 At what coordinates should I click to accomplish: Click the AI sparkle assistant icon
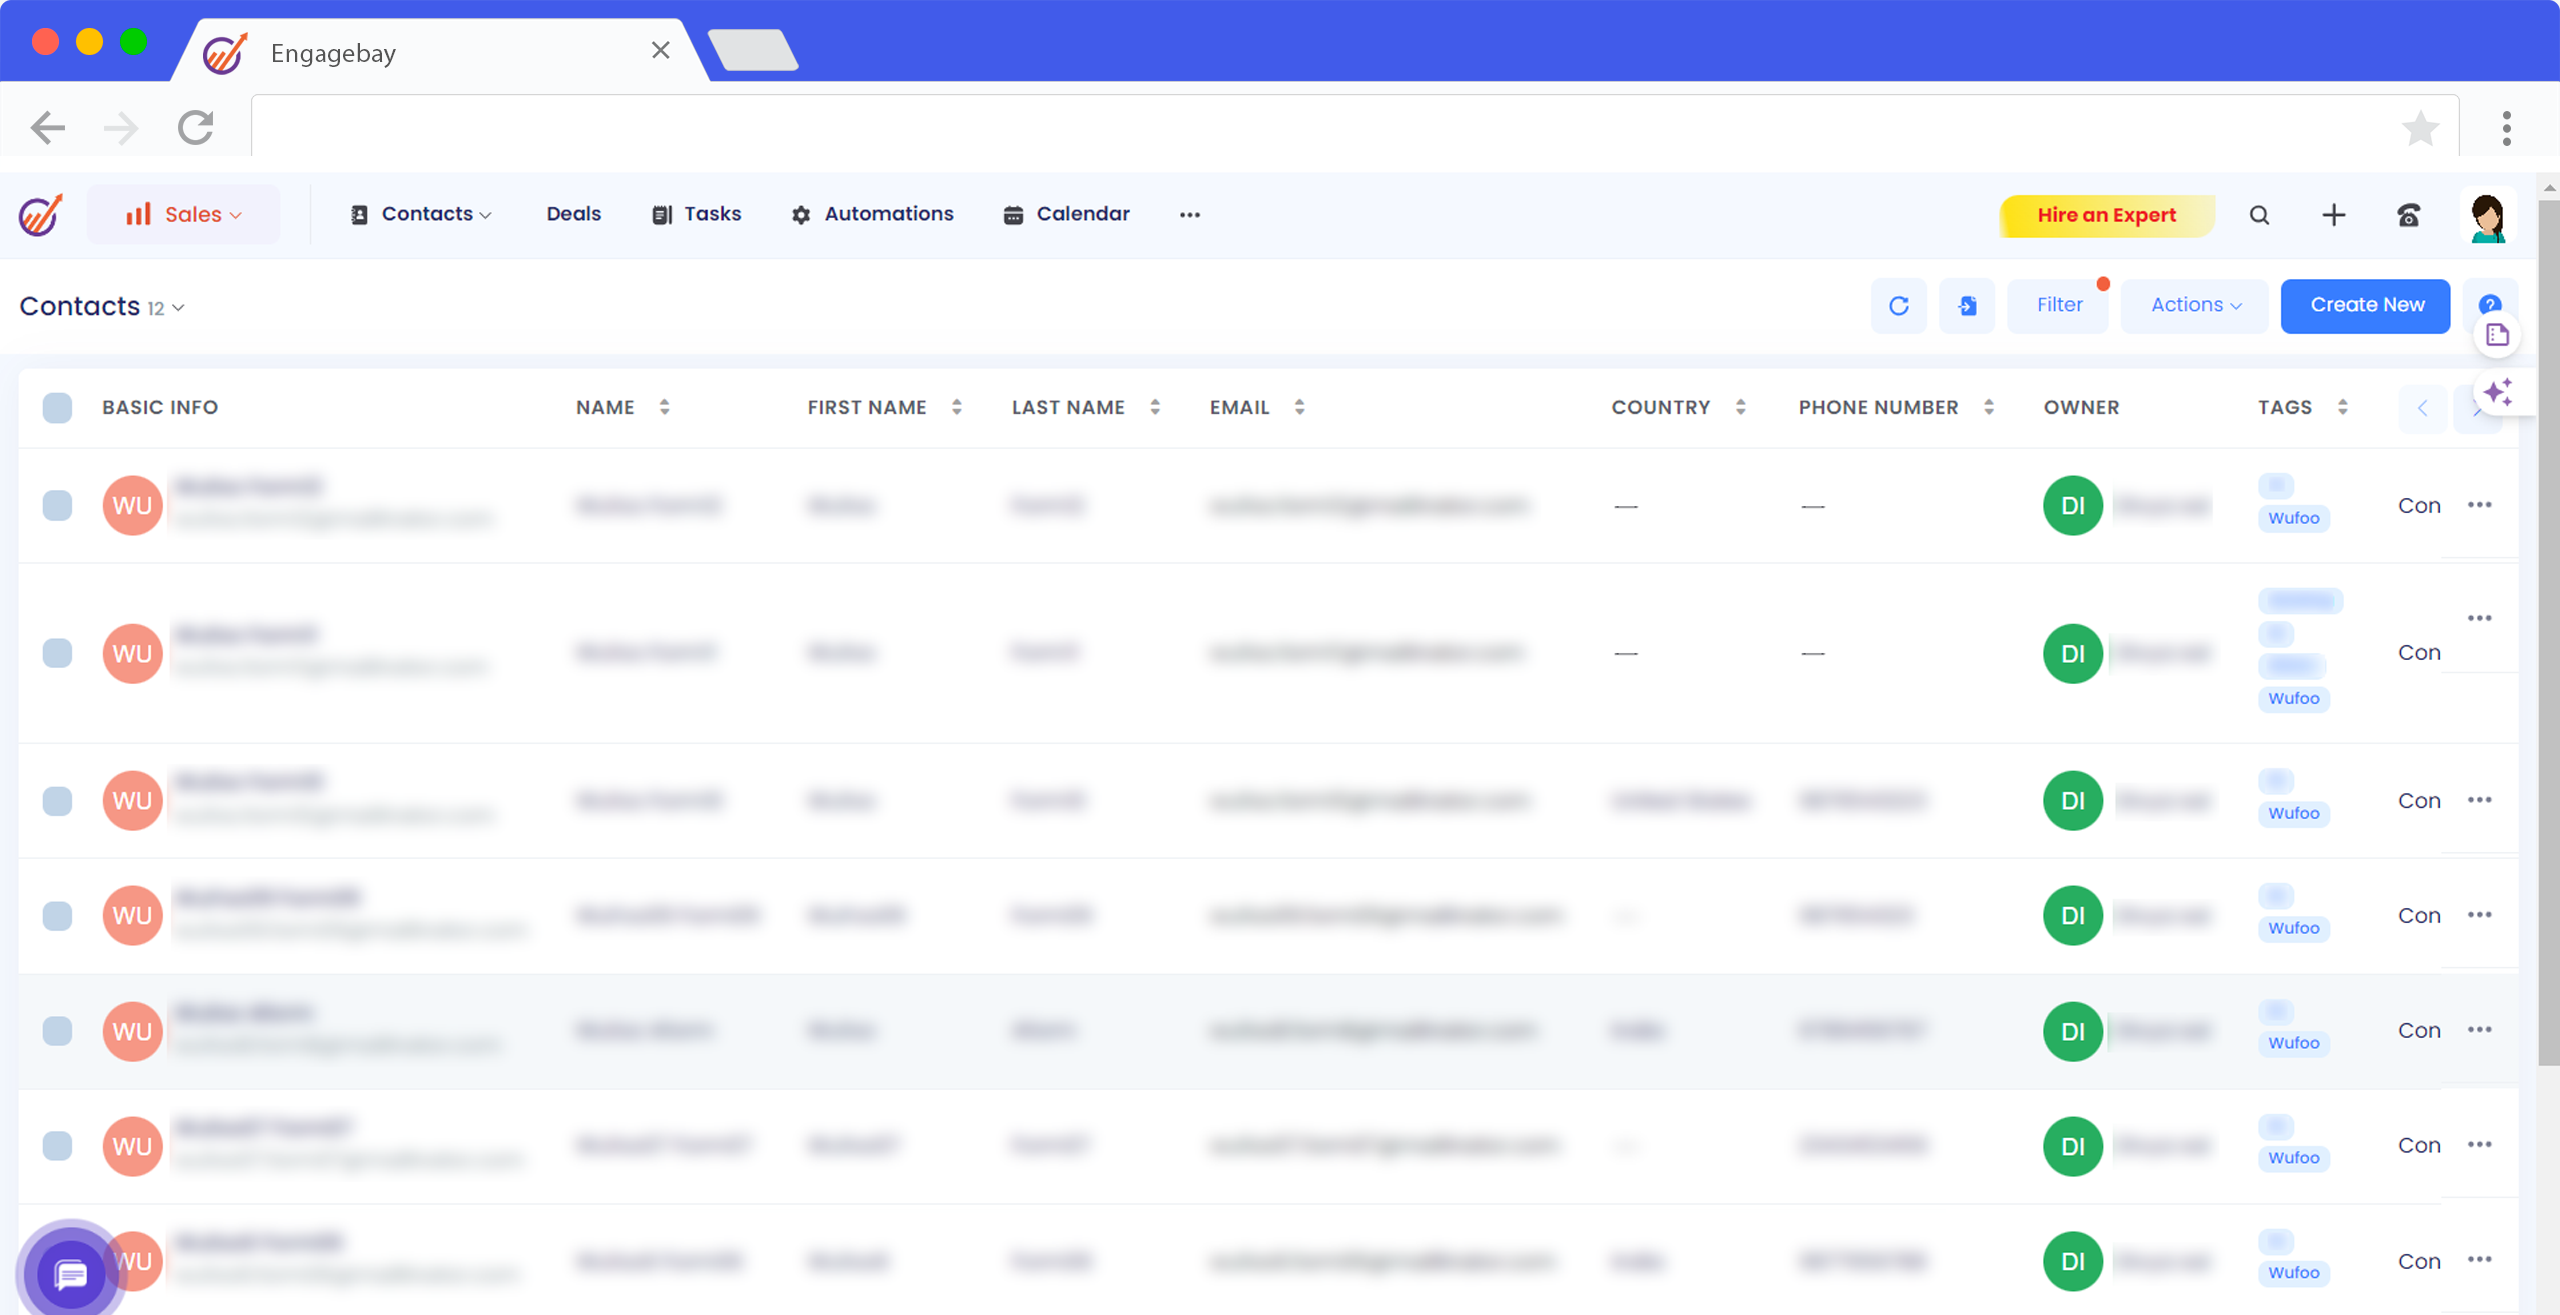coord(2497,392)
